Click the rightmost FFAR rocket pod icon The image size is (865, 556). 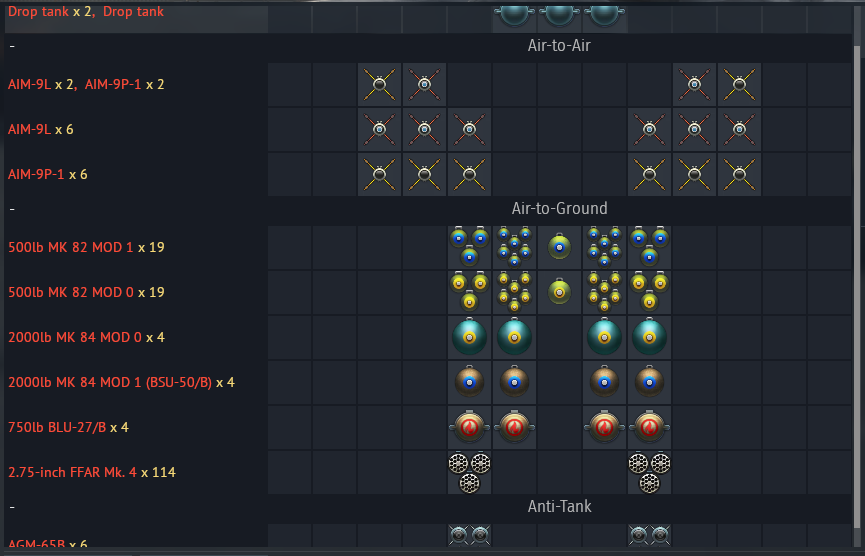click(x=649, y=472)
